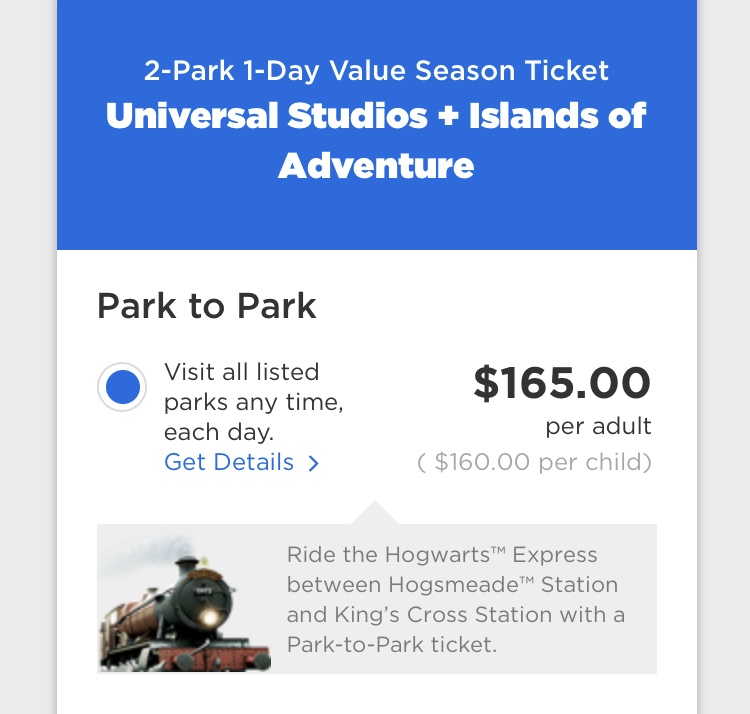
Task: Click the $165.00 adult price
Action: pyautogui.click(x=562, y=383)
